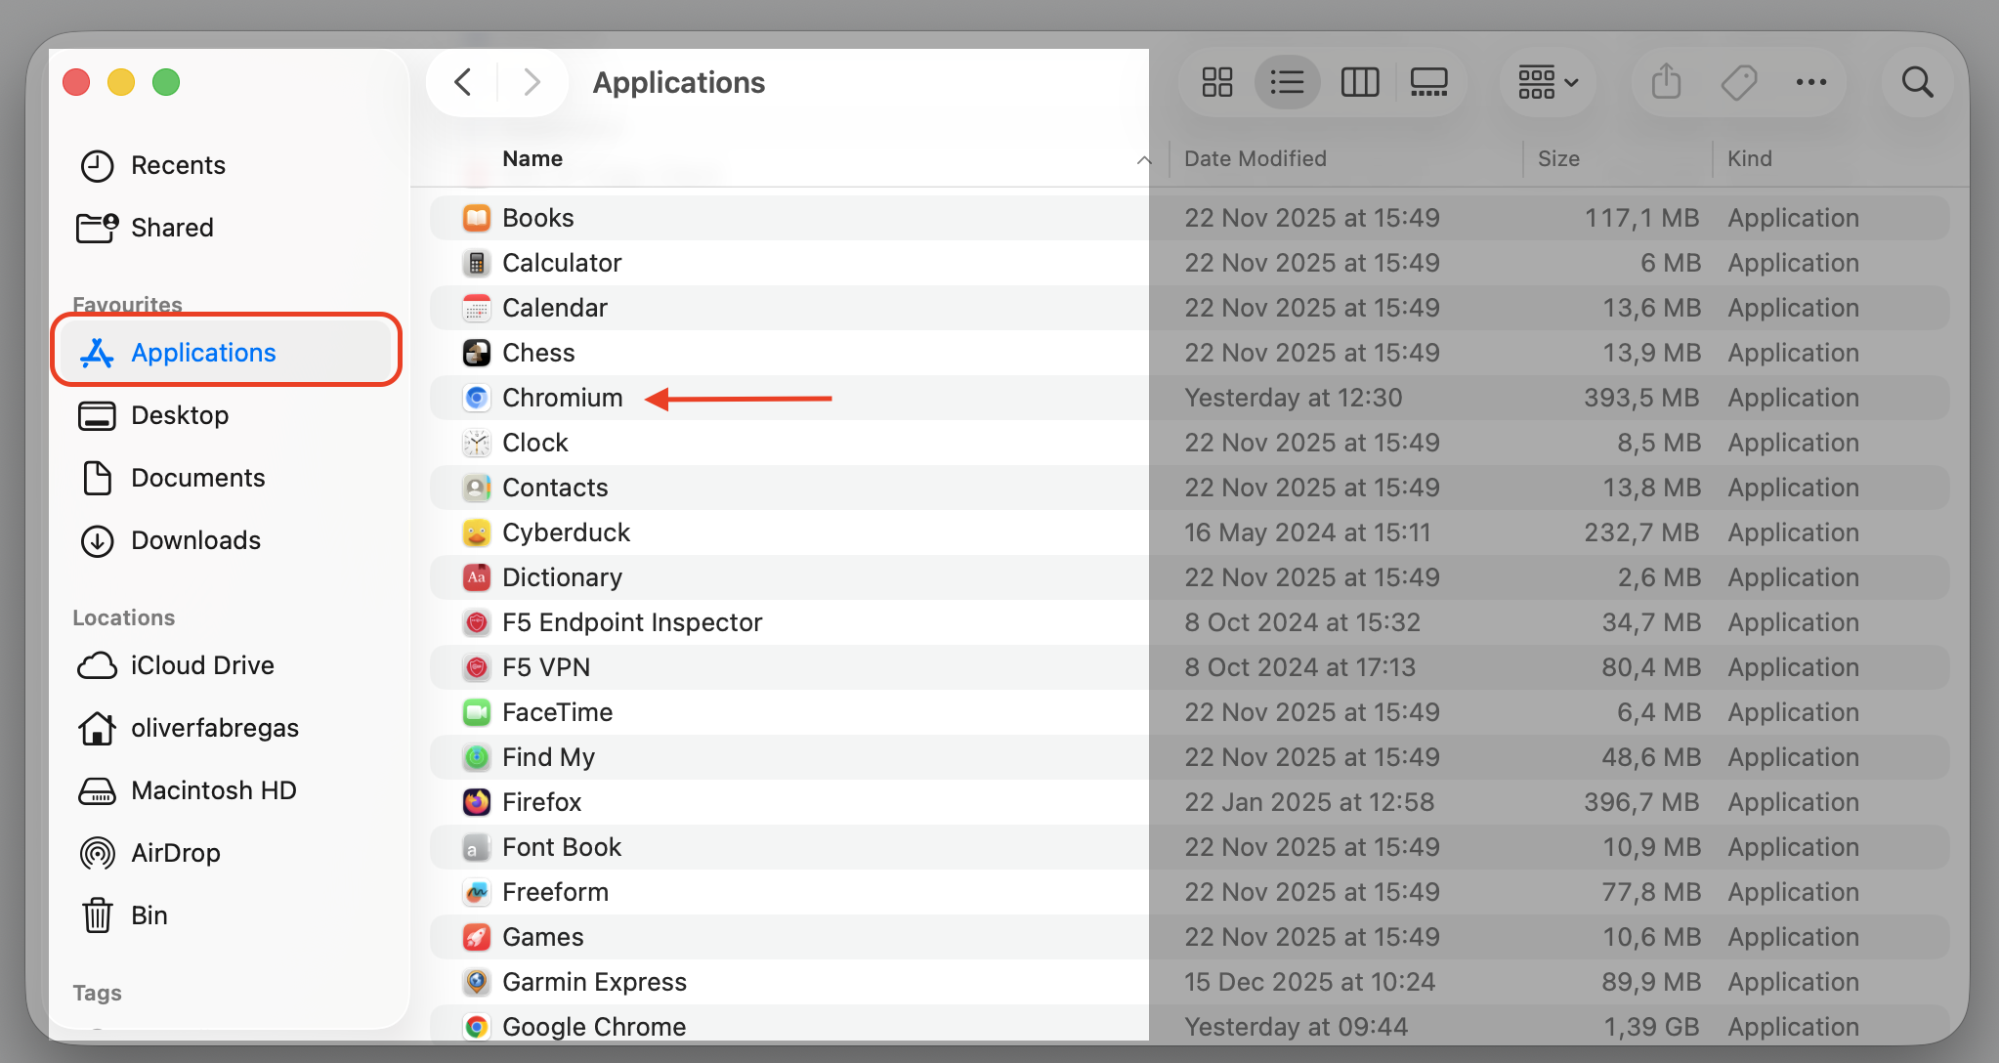Click the Firefox file name

[x=542, y=802]
